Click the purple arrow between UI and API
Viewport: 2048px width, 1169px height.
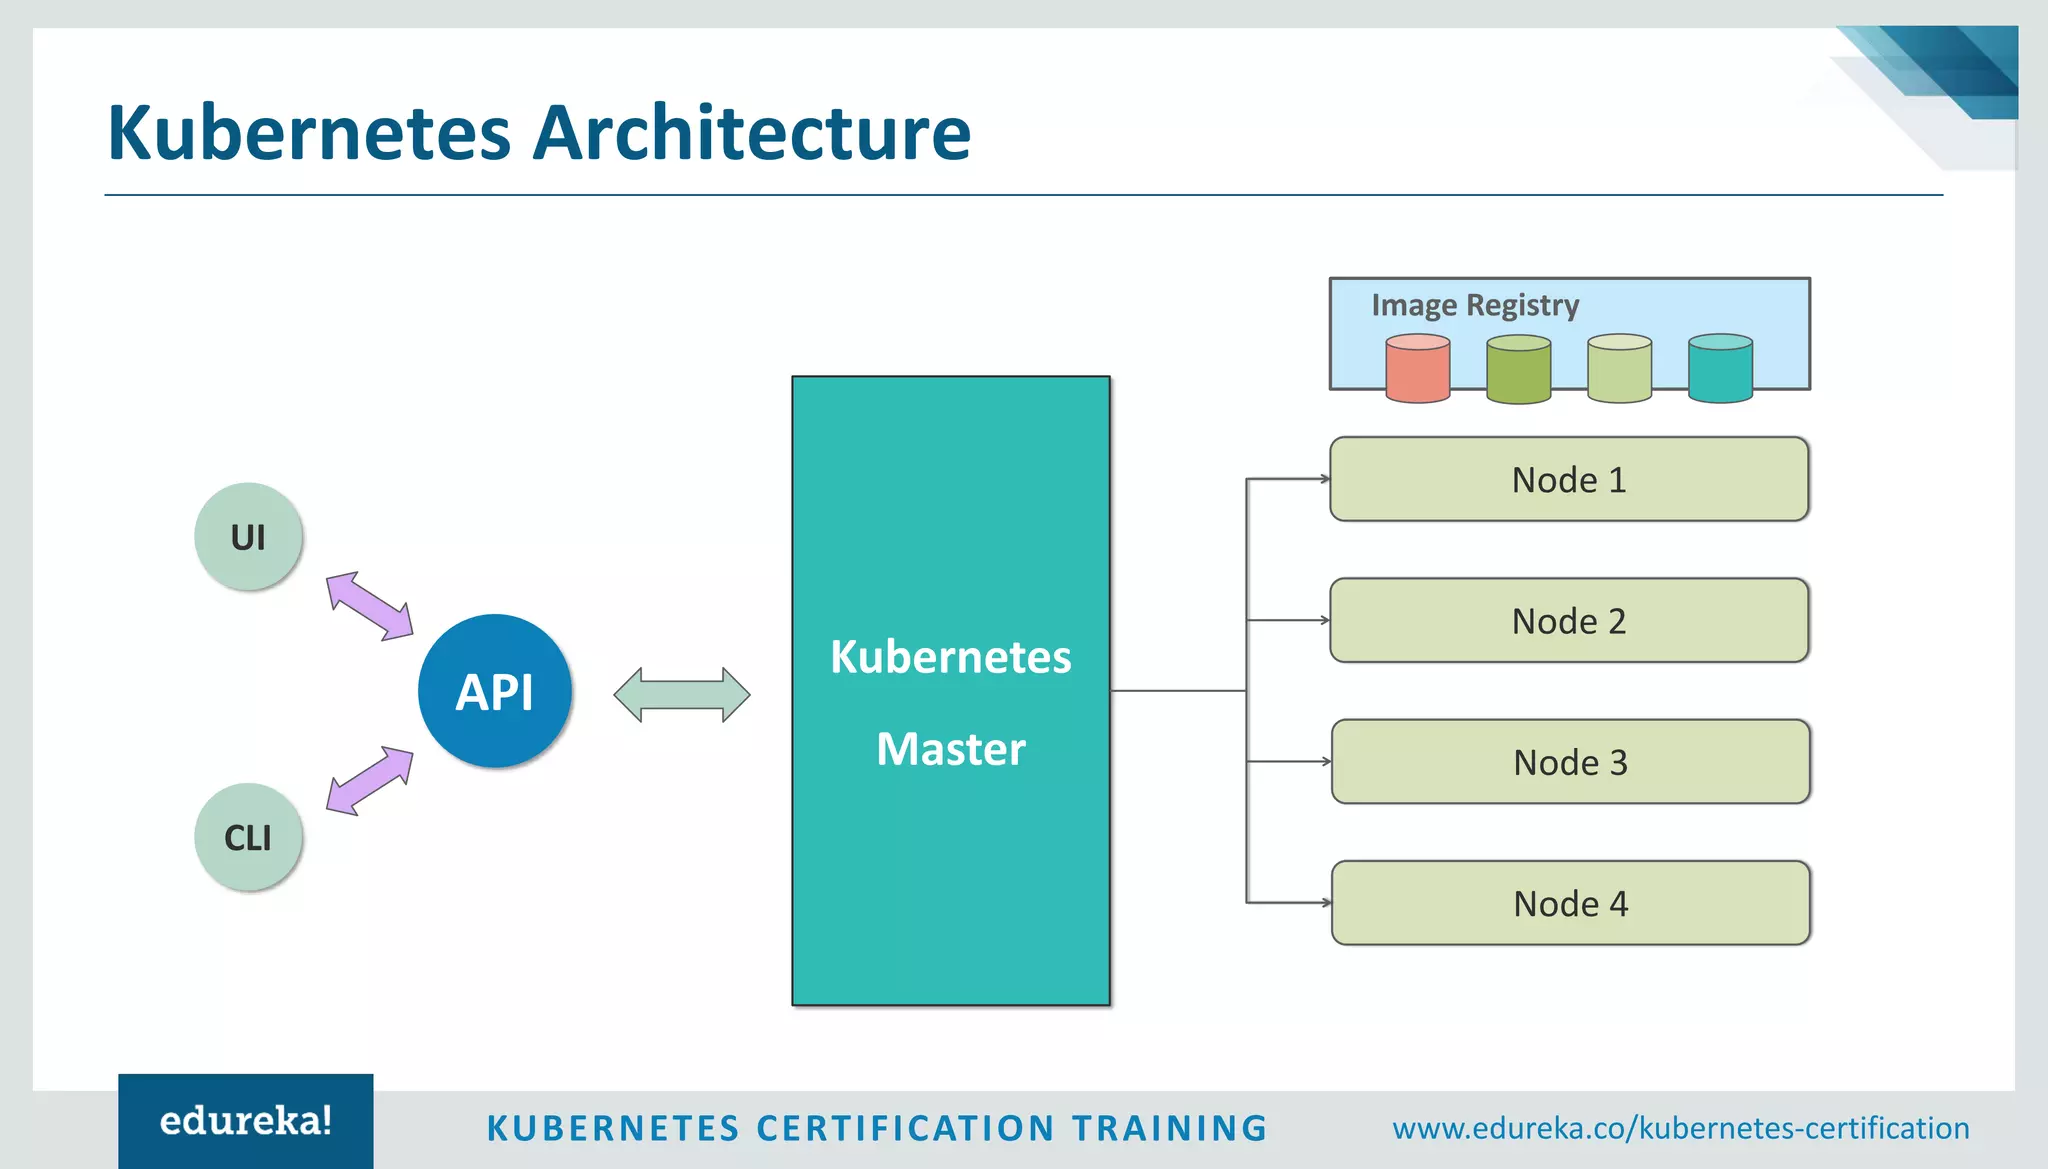pyautogui.click(x=370, y=606)
